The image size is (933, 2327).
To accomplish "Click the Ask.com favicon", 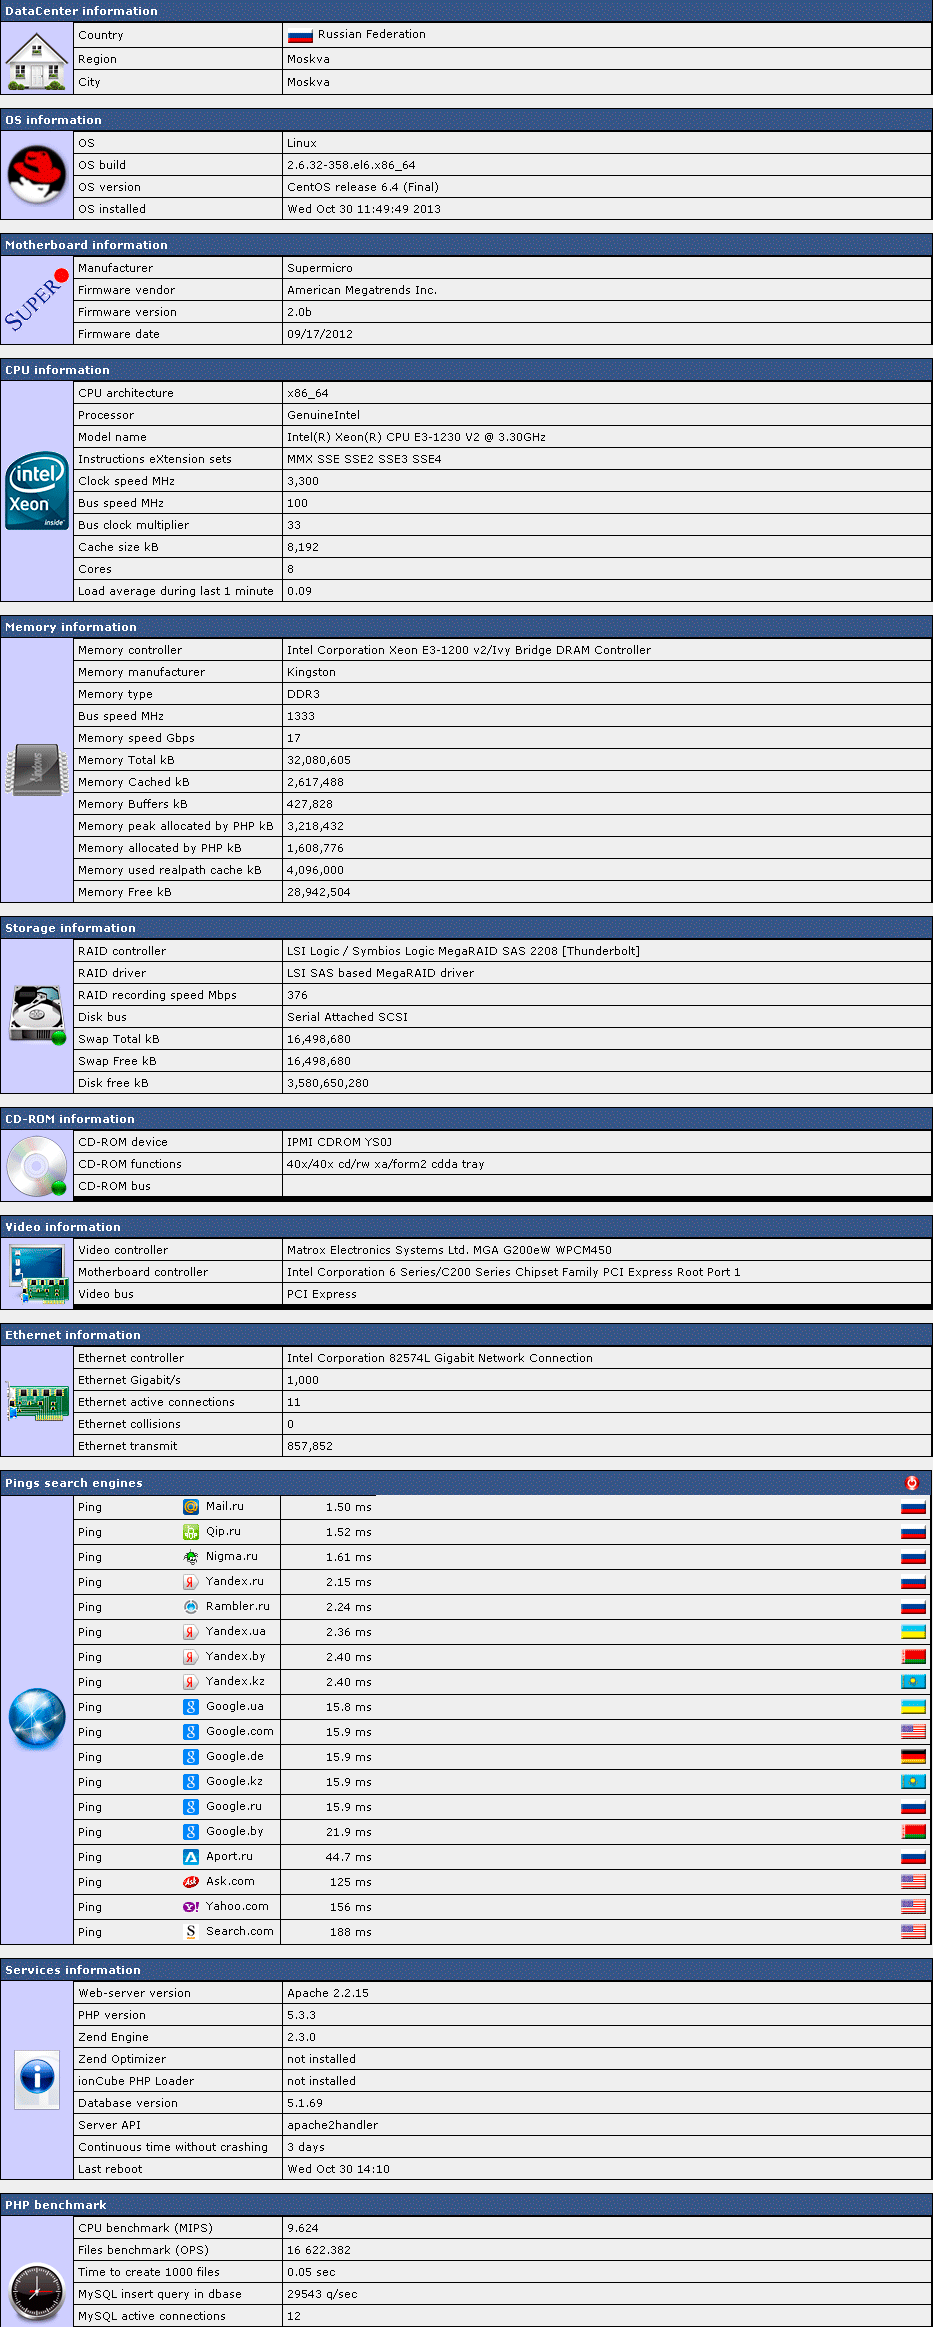I will 191,1882.
